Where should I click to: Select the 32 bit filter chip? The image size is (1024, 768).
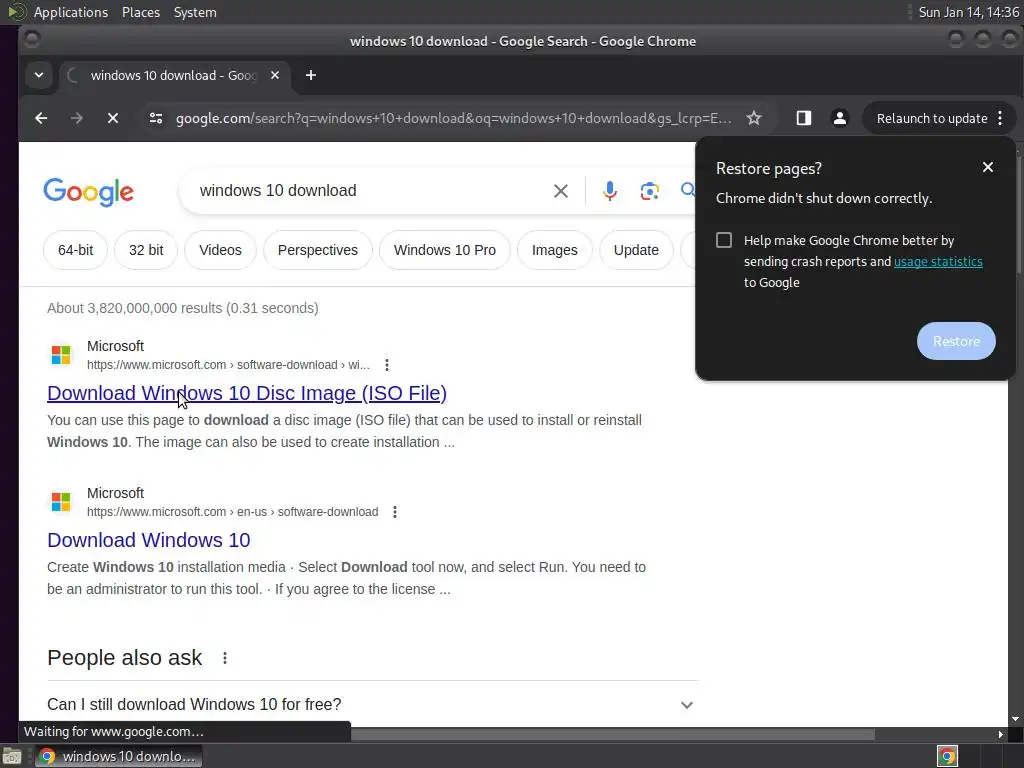coord(146,250)
